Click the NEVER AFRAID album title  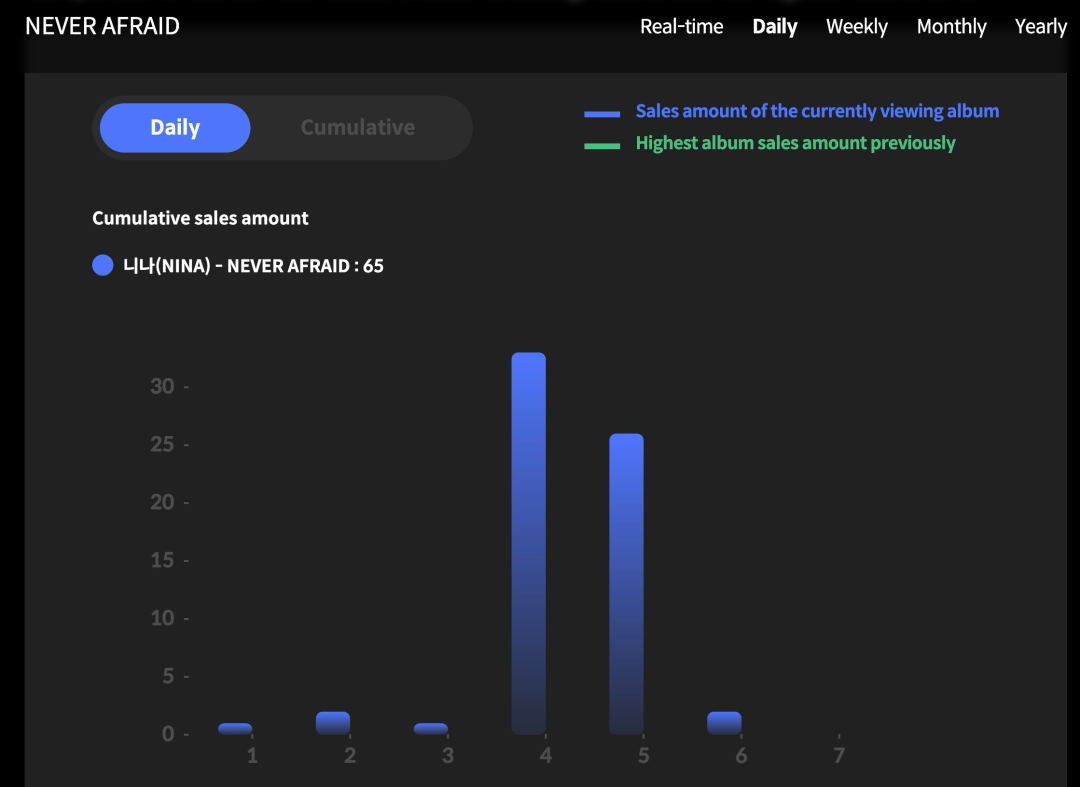click(102, 27)
